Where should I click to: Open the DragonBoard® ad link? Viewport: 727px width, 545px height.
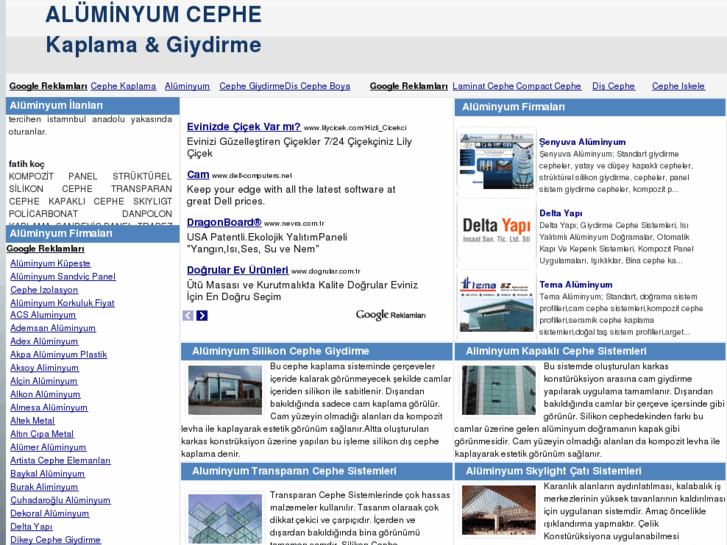point(224,222)
